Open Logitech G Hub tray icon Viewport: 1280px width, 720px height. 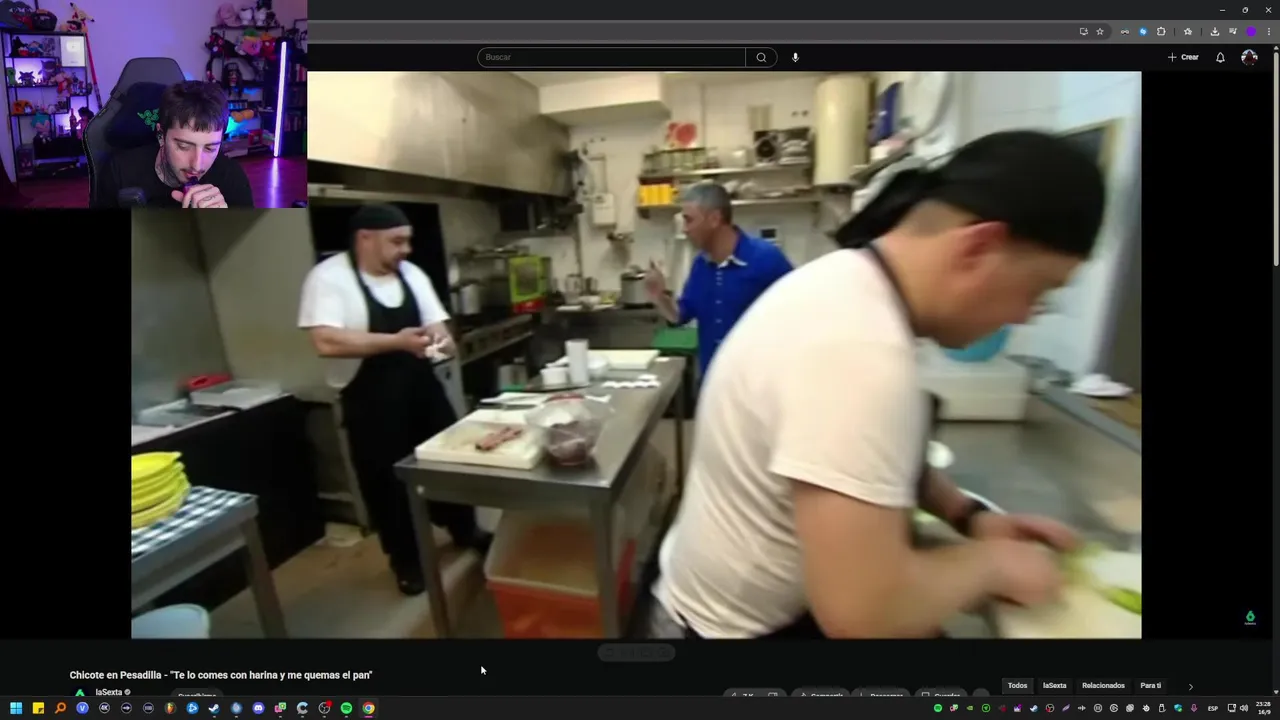pos(1114,708)
